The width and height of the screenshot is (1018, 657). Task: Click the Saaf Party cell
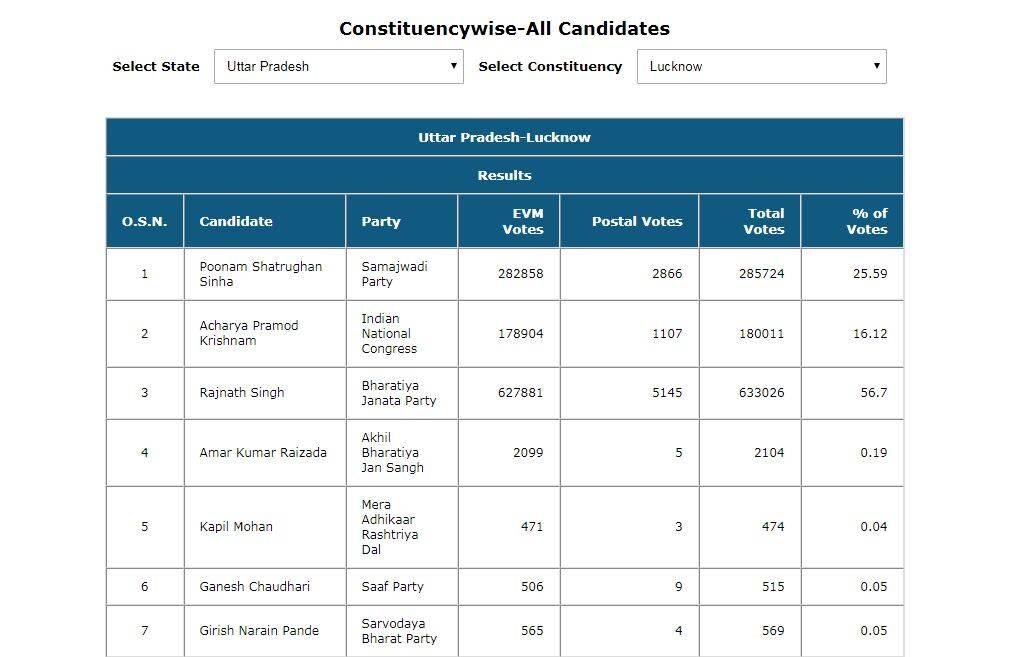392,587
